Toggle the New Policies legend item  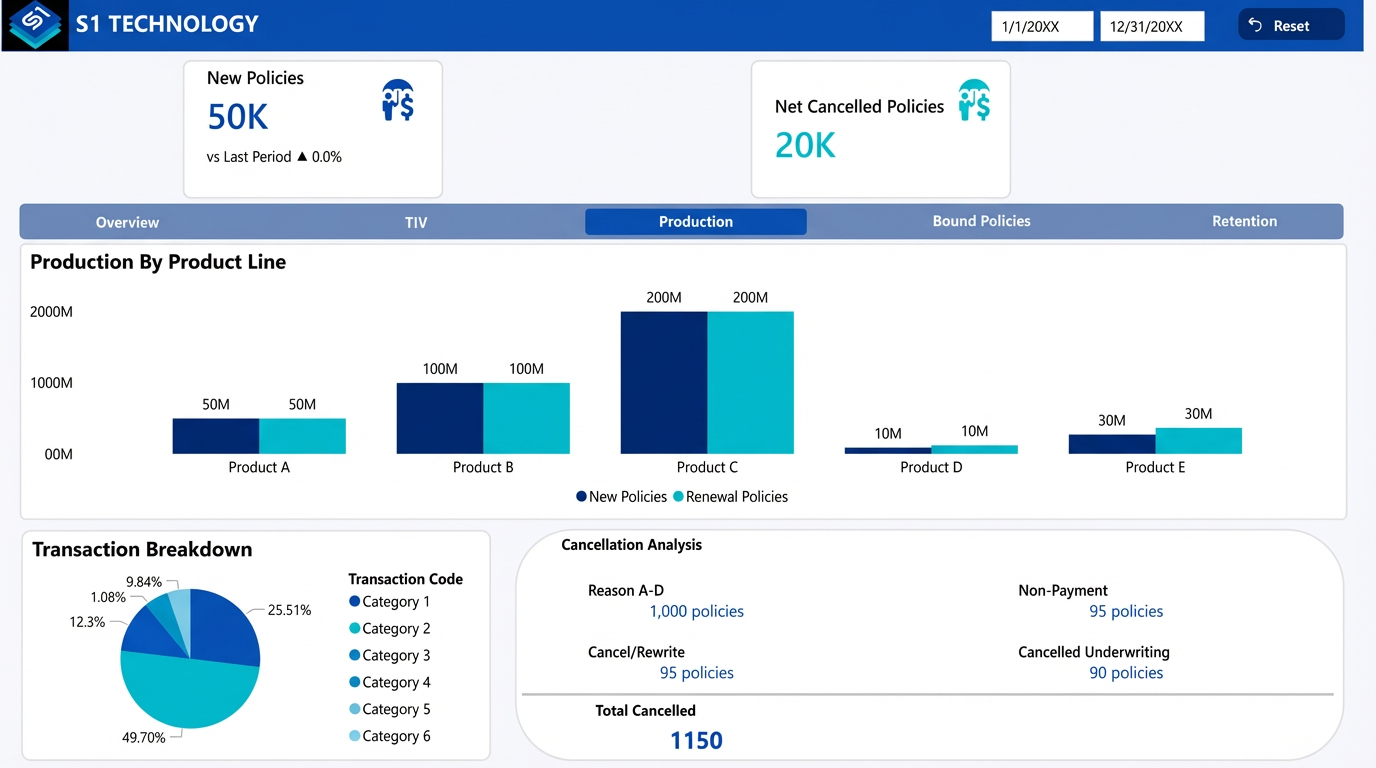pos(621,496)
